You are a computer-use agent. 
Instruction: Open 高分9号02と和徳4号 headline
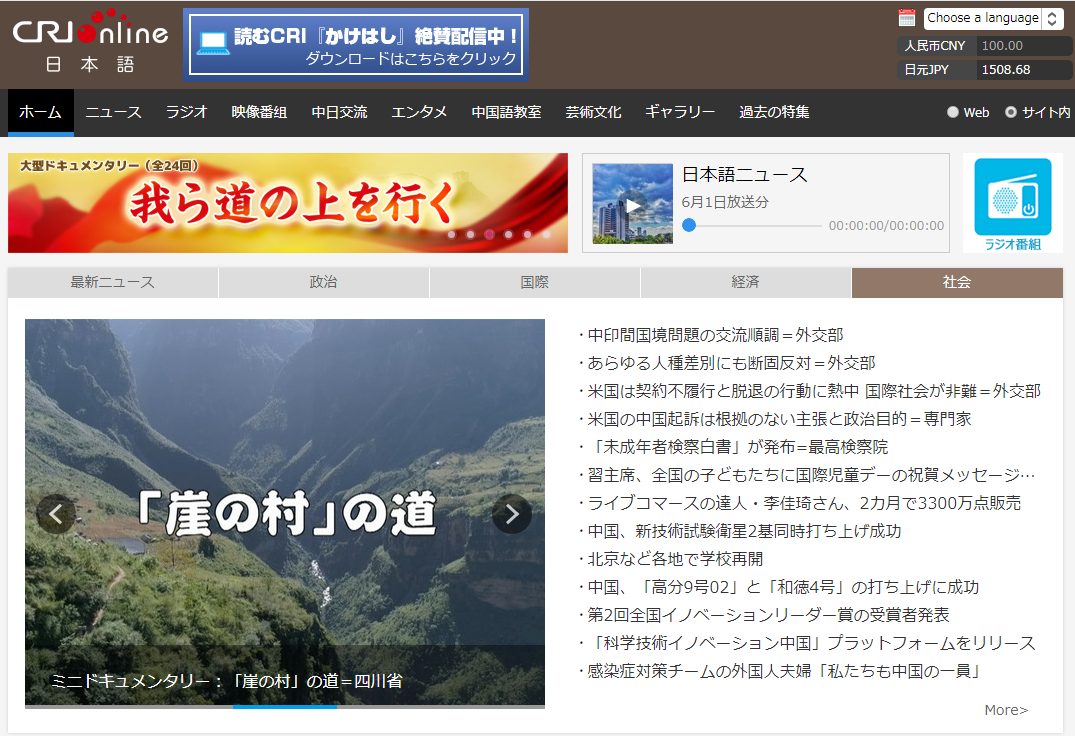(x=783, y=587)
